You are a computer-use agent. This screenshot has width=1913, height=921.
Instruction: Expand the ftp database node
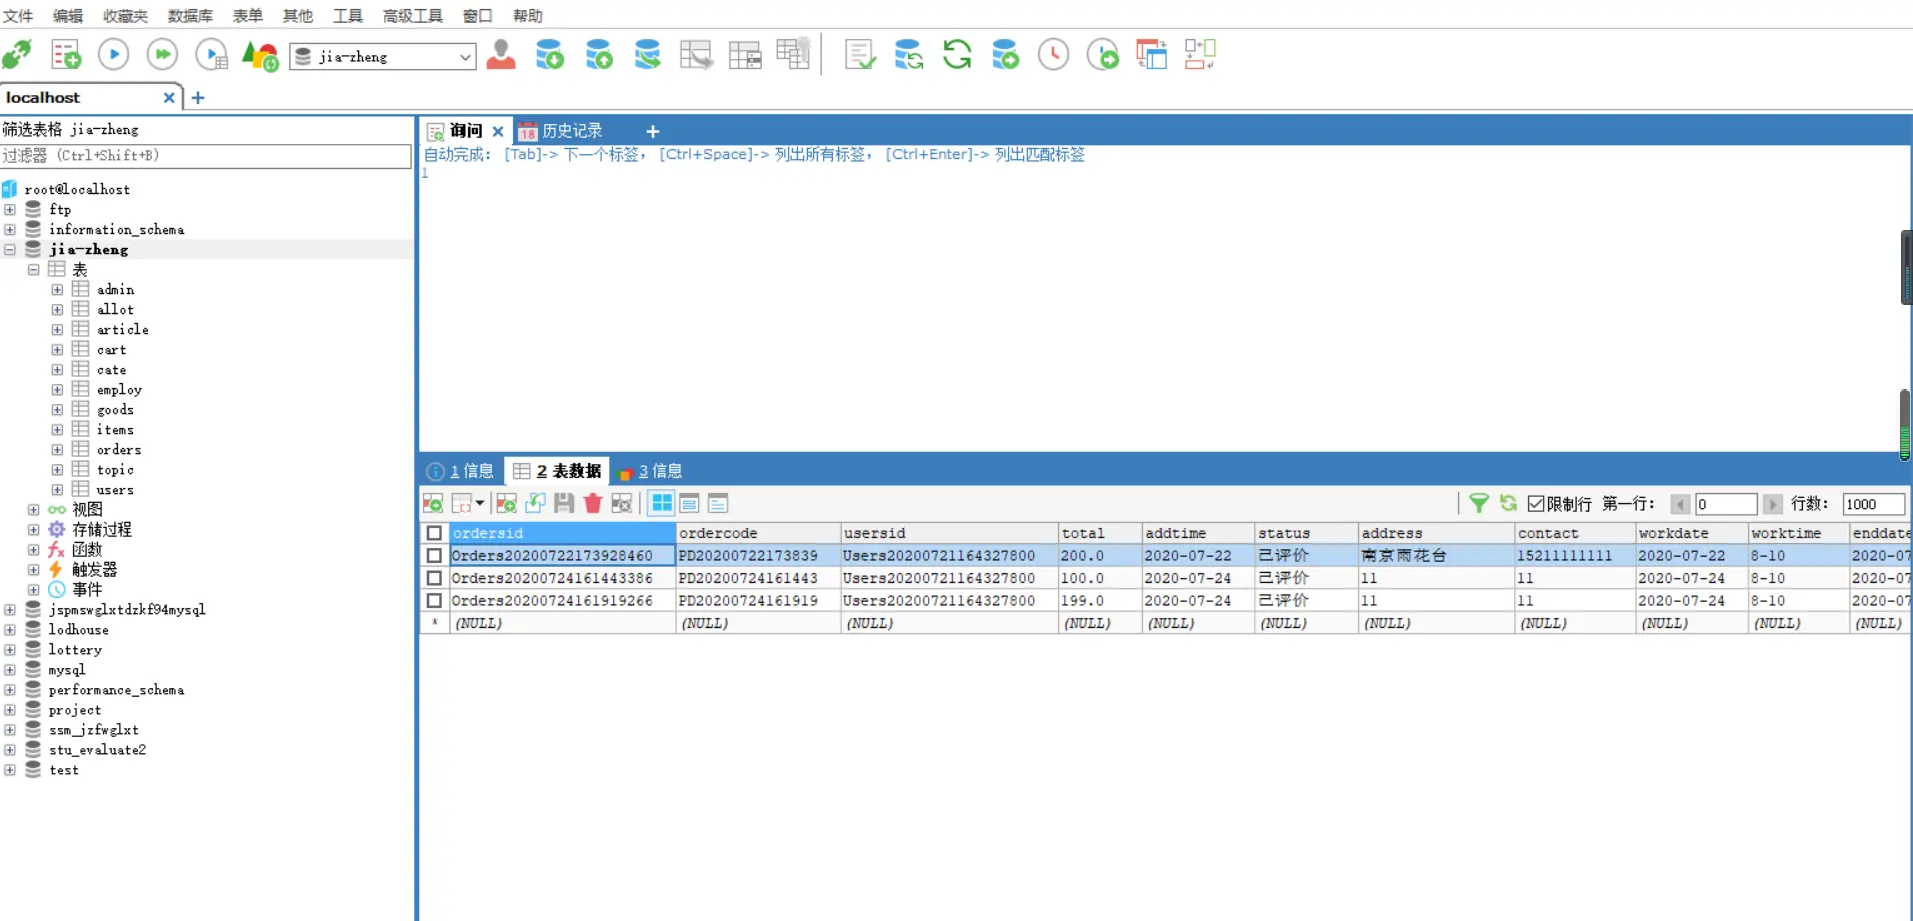click(x=10, y=210)
